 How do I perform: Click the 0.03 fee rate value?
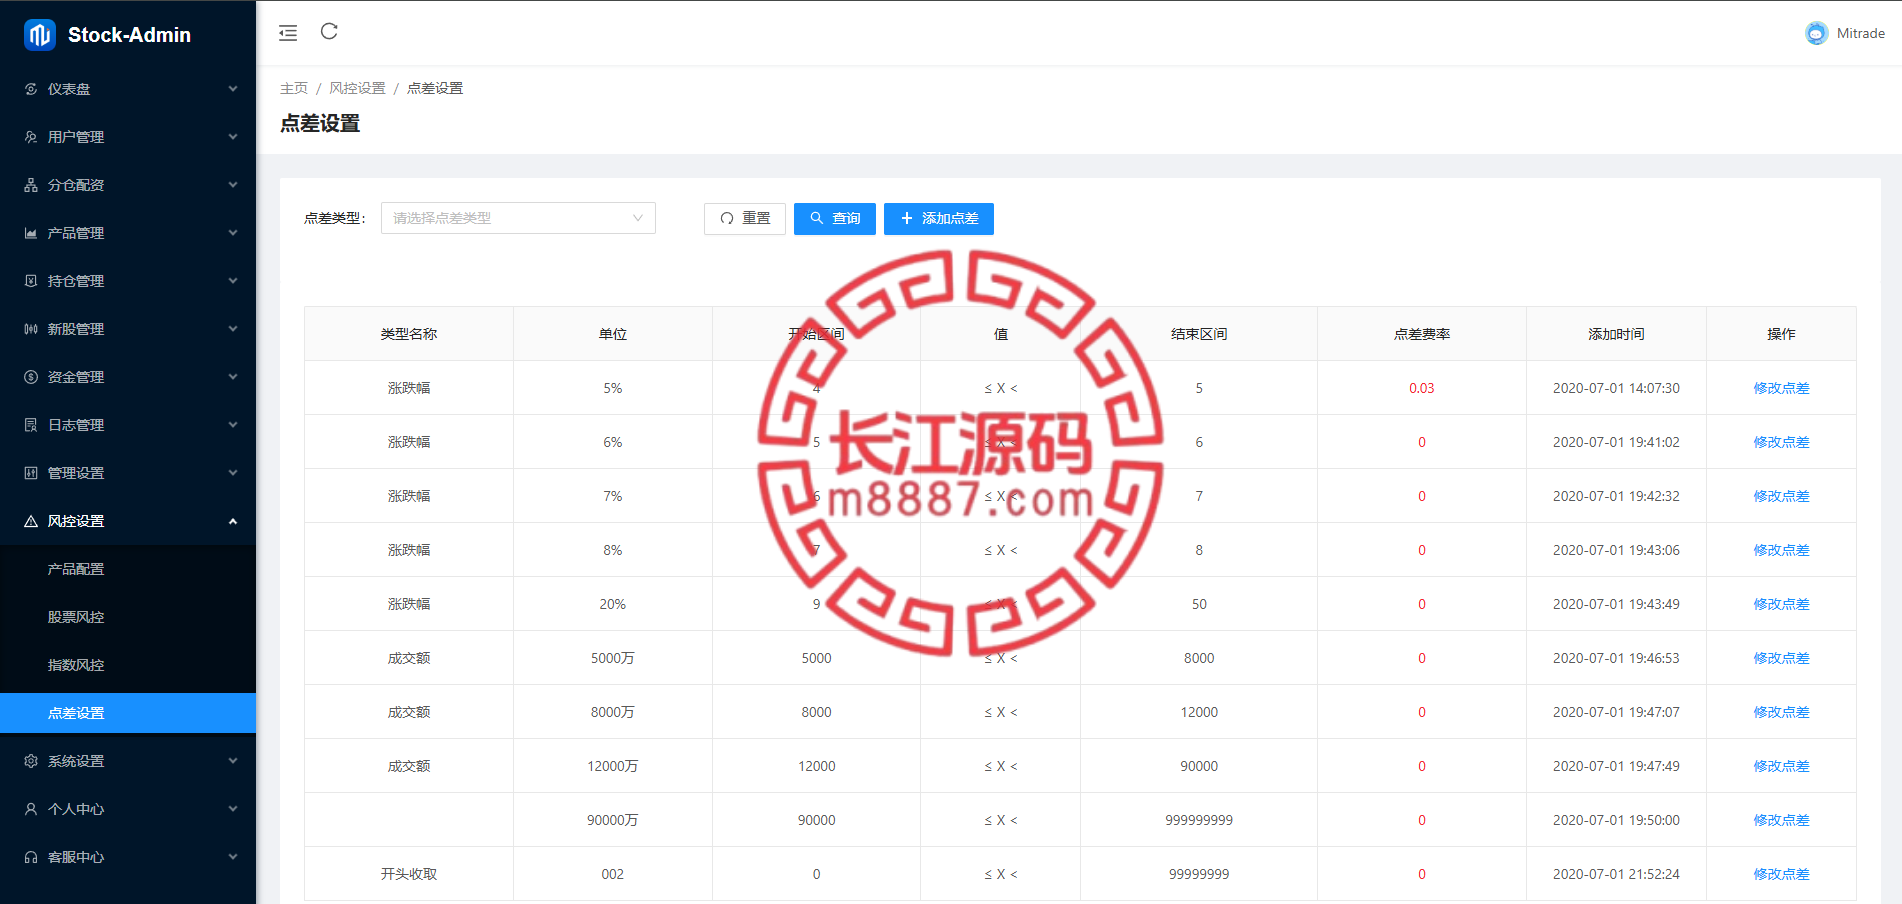pyautogui.click(x=1422, y=388)
